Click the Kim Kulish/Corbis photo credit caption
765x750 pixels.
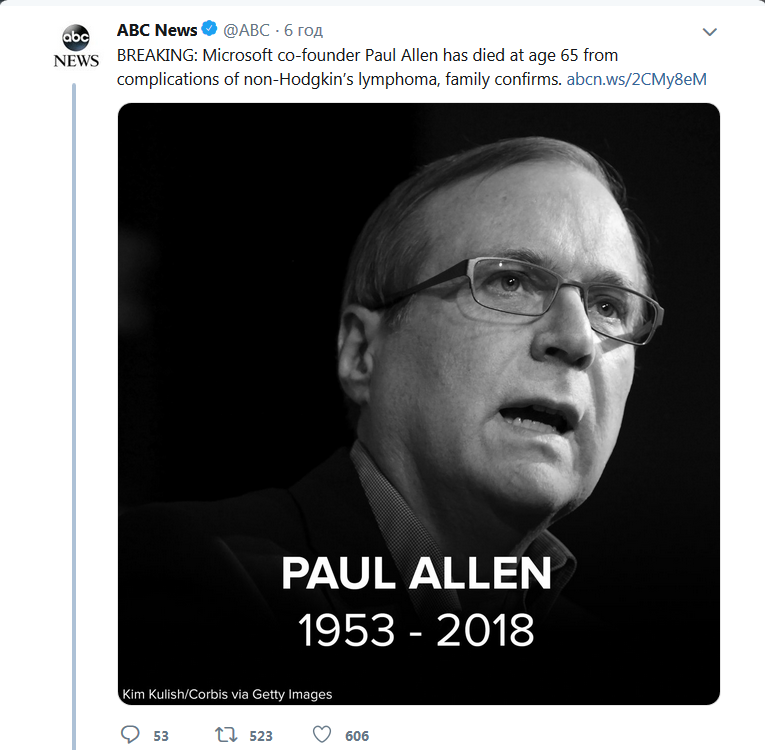(227, 694)
